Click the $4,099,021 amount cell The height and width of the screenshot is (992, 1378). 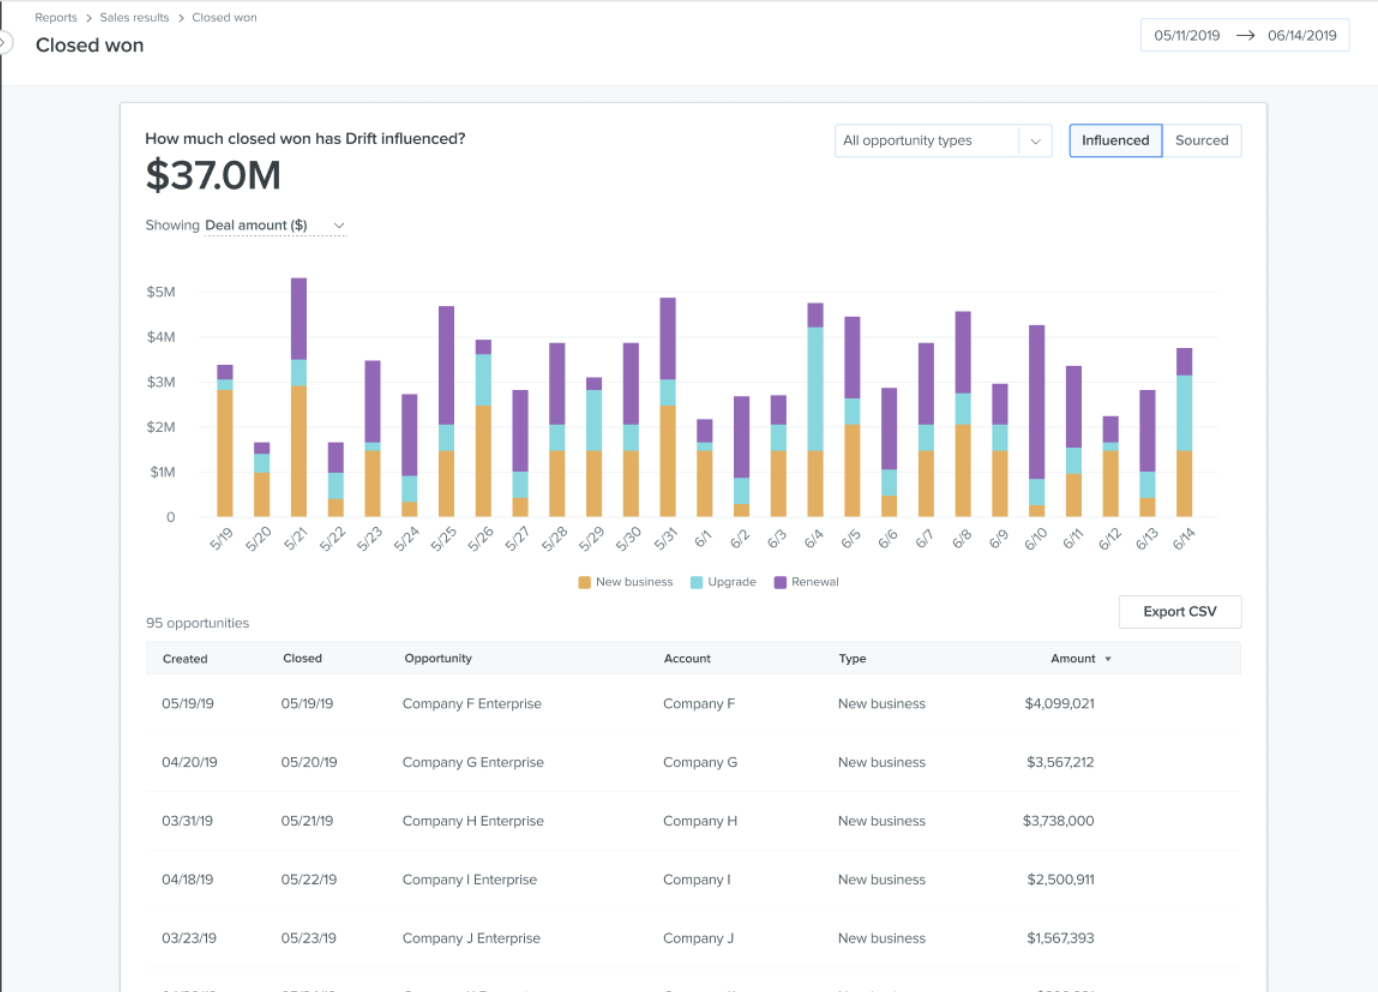(1059, 704)
